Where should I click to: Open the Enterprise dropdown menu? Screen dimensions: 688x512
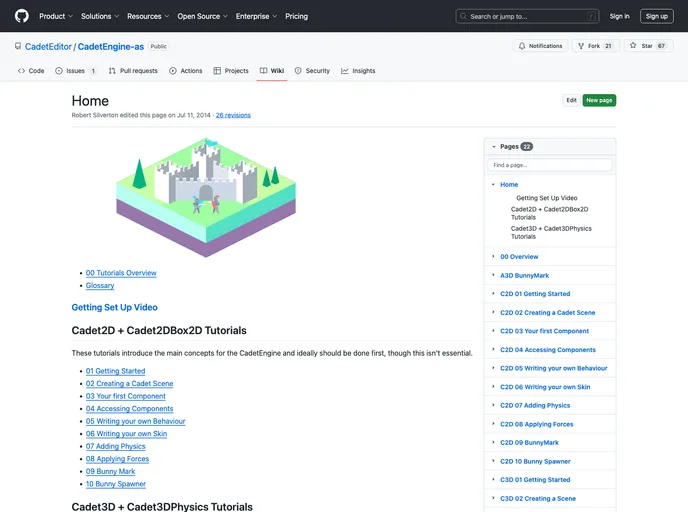[x=257, y=16]
